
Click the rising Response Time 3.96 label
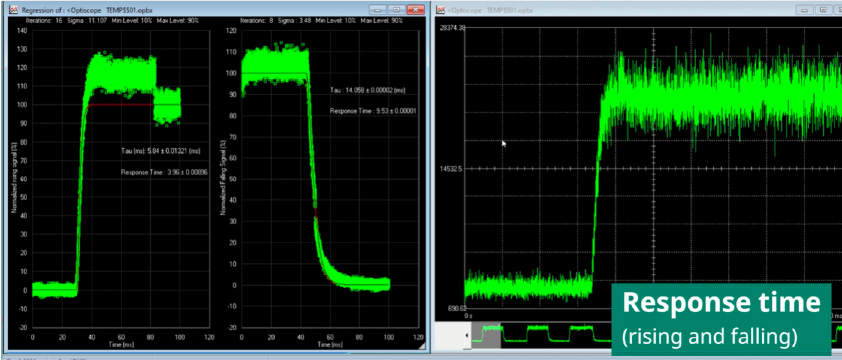click(x=164, y=172)
